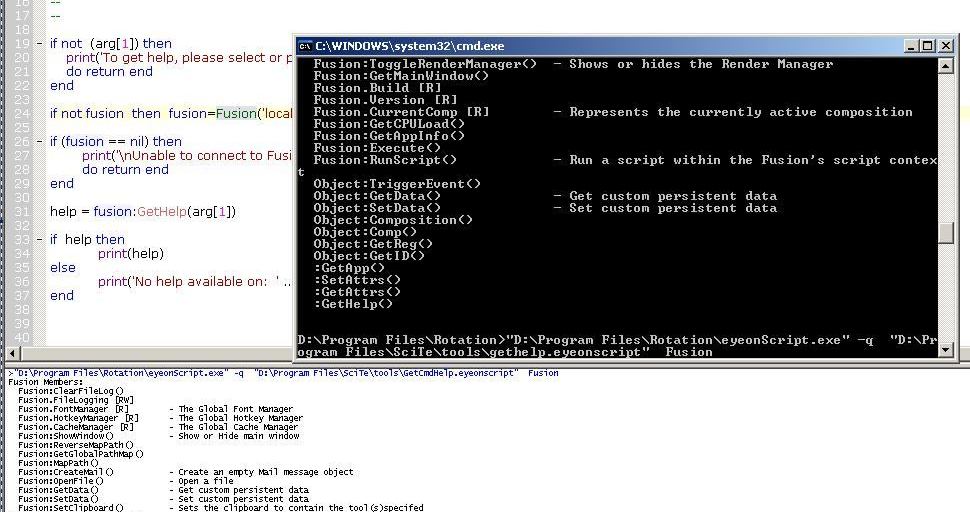Click 'Fusion.CurrentComp [R]' in the cmd window
Screen dimensions: 970x512
(x=401, y=112)
